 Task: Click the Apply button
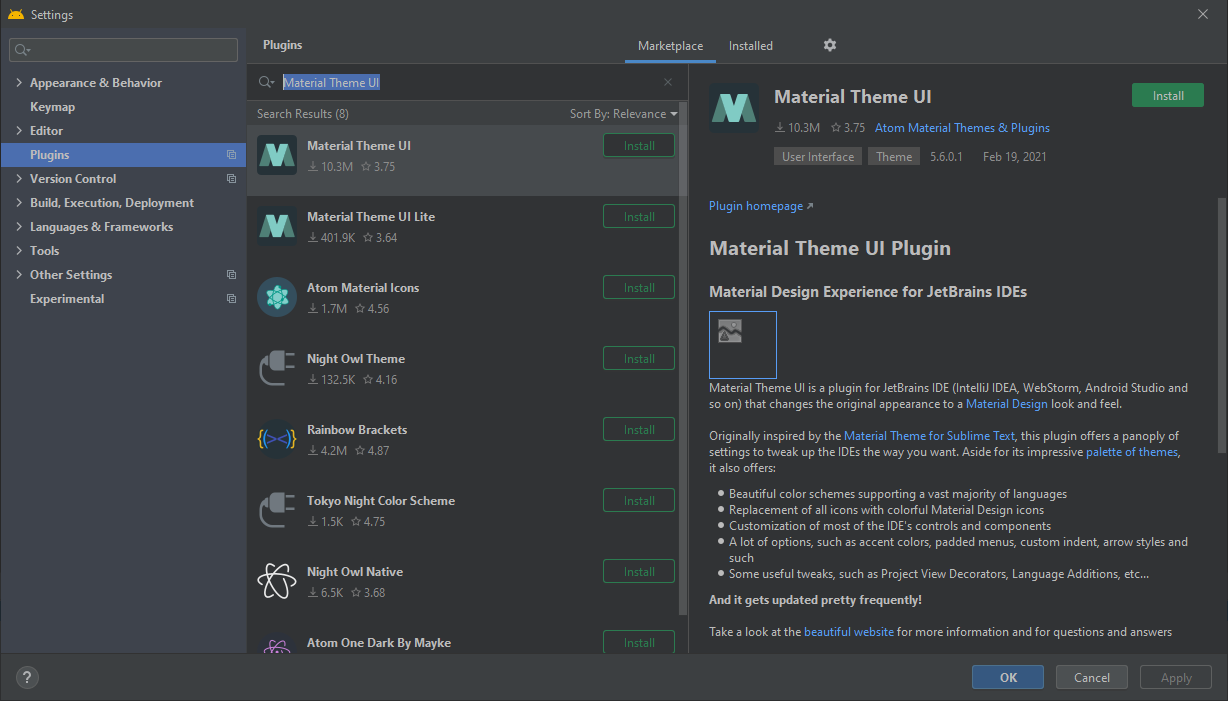(x=1176, y=677)
